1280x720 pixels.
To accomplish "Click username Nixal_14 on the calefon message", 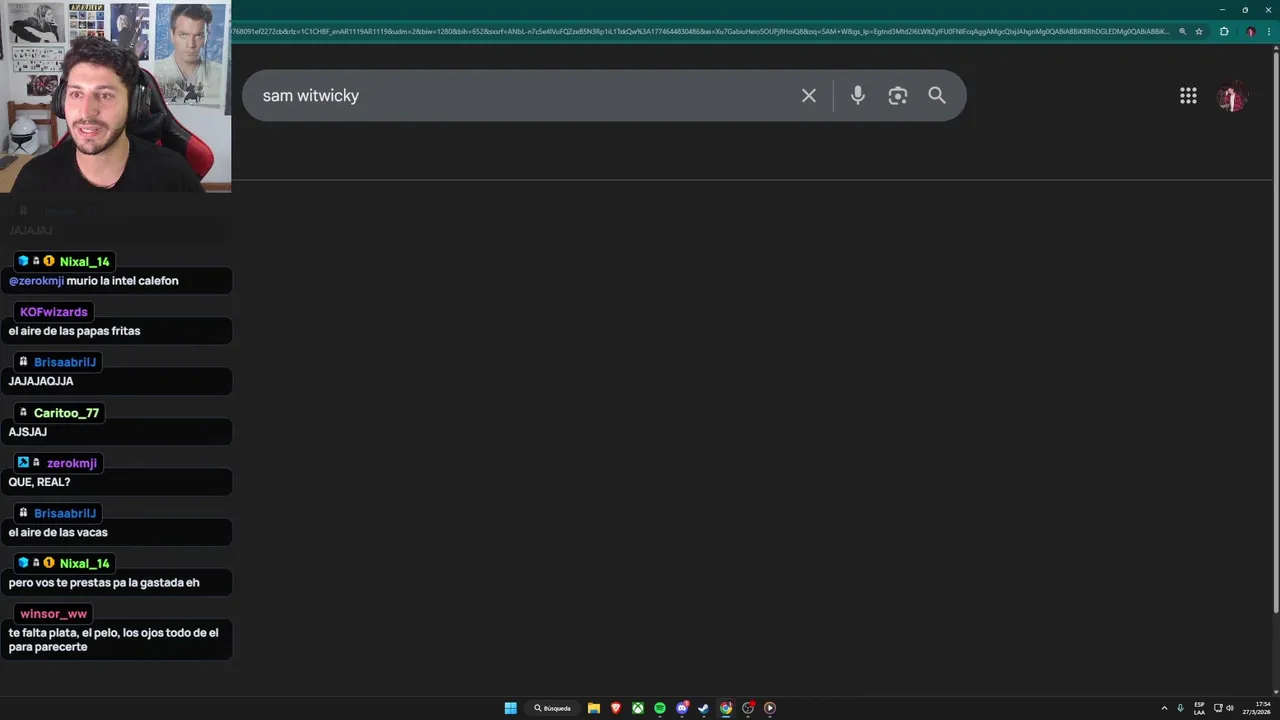I will [x=84, y=262].
